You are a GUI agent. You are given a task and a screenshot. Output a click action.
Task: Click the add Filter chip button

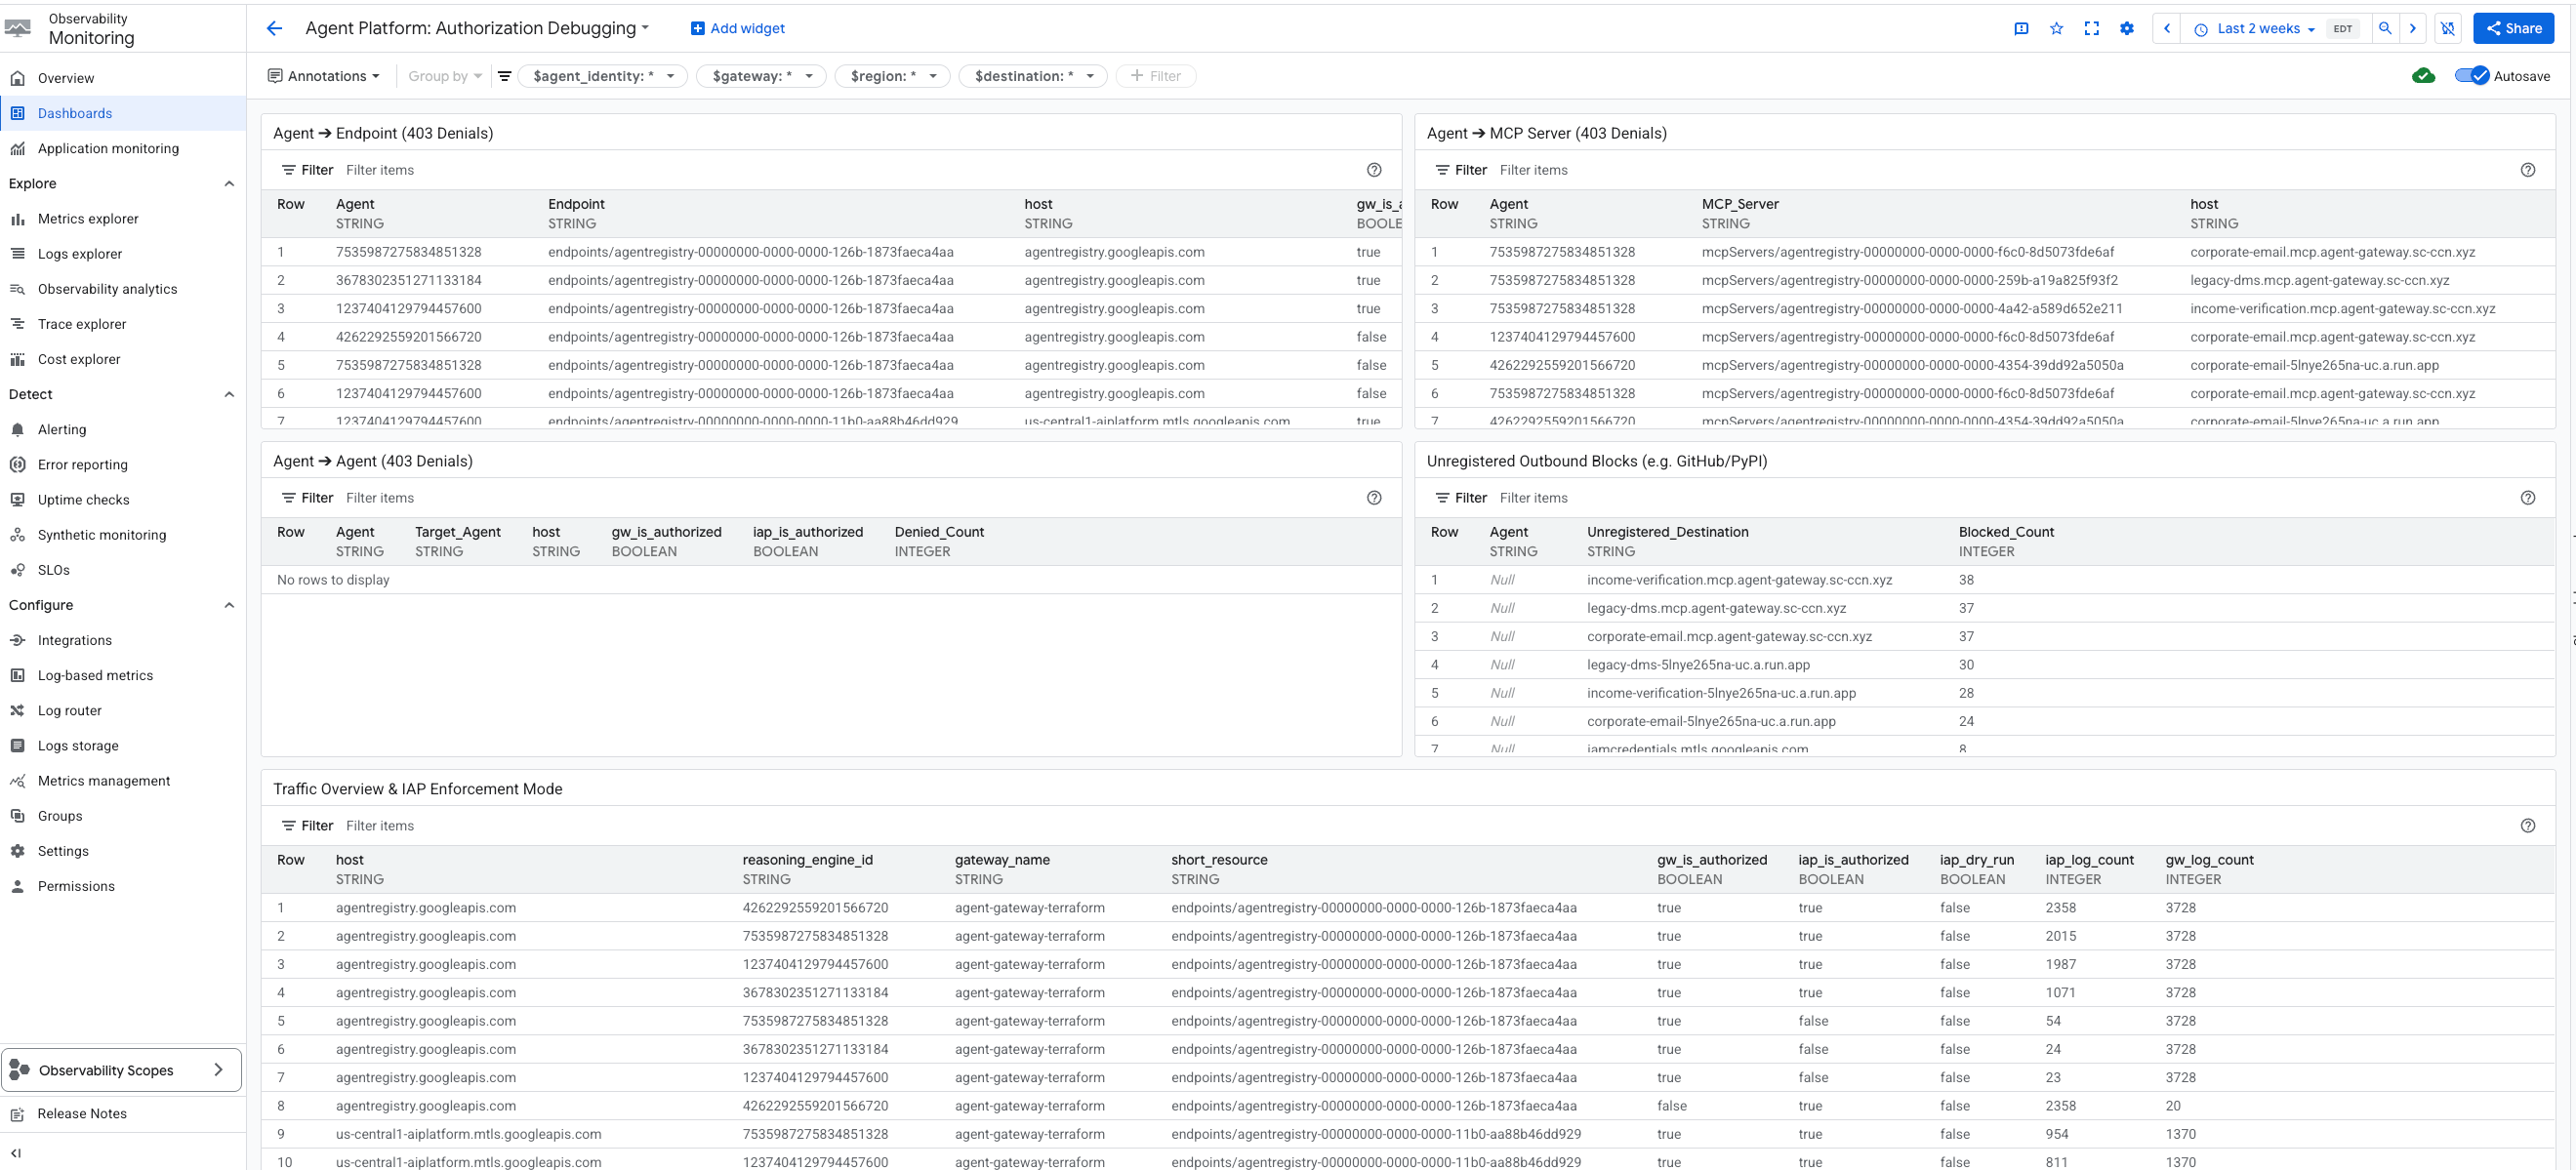(1156, 76)
